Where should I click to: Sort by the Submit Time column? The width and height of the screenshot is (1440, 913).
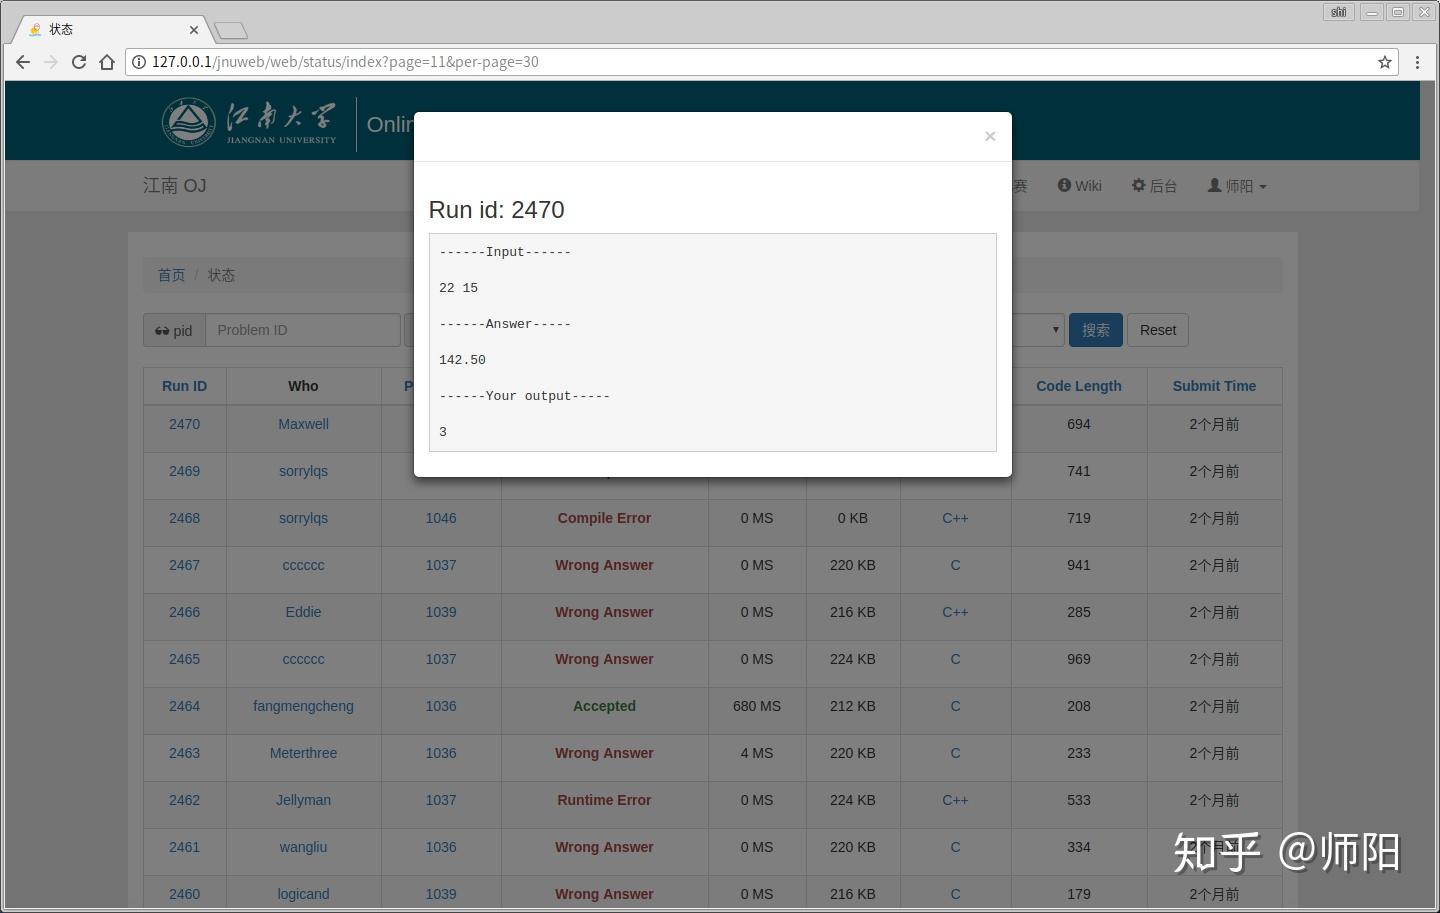(x=1214, y=386)
